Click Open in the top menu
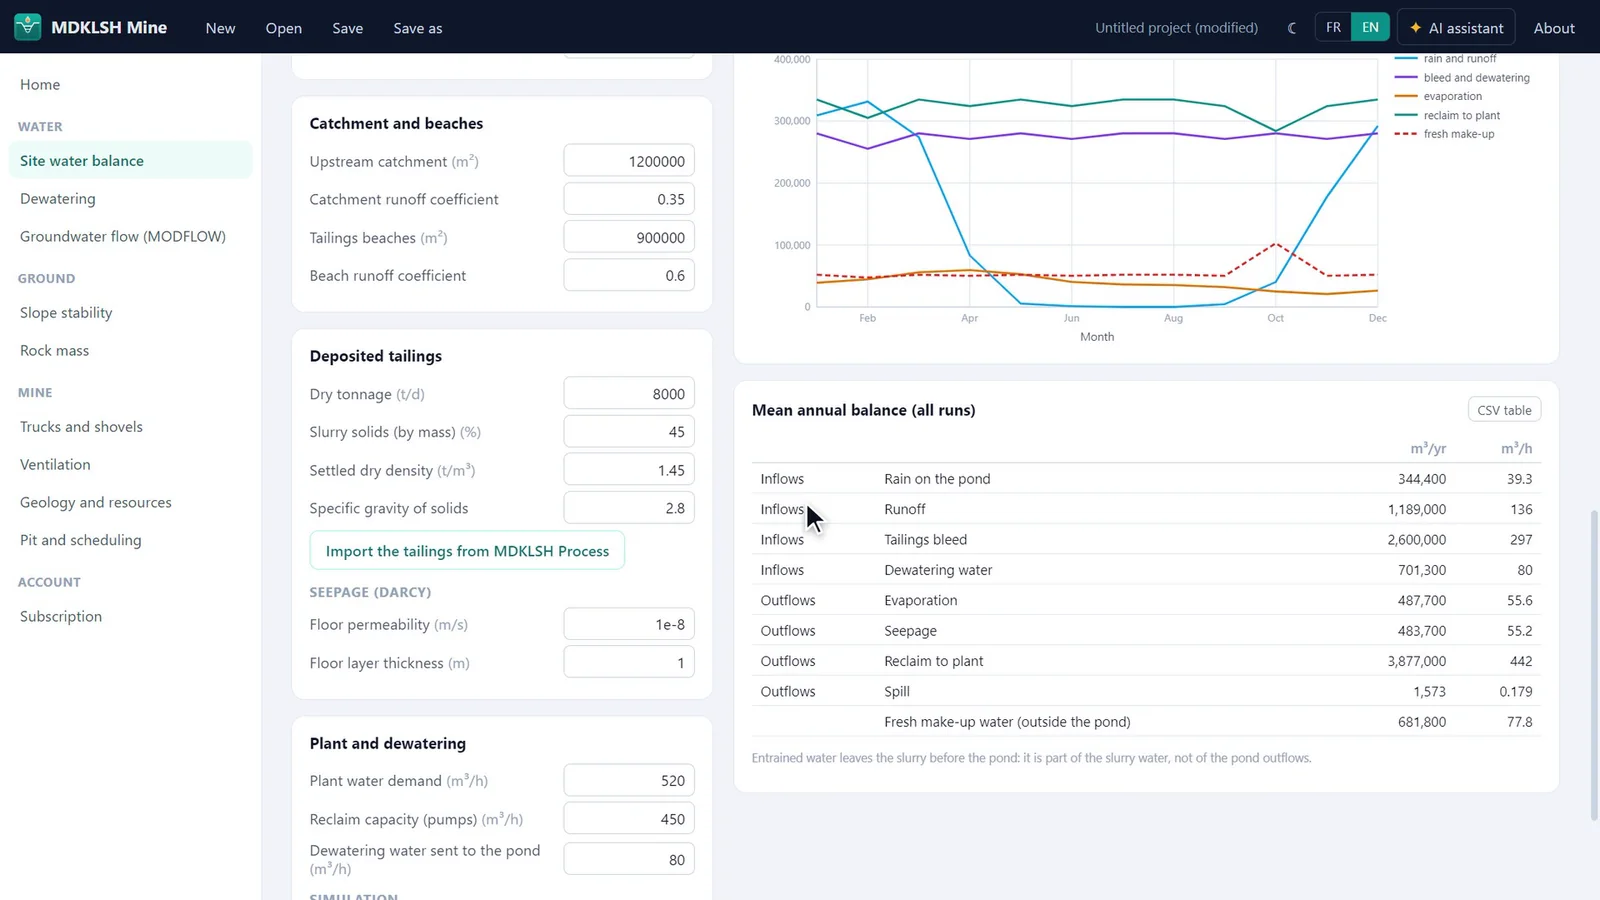This screenshot has width=1600, height=900. click(x=284, y=28)
